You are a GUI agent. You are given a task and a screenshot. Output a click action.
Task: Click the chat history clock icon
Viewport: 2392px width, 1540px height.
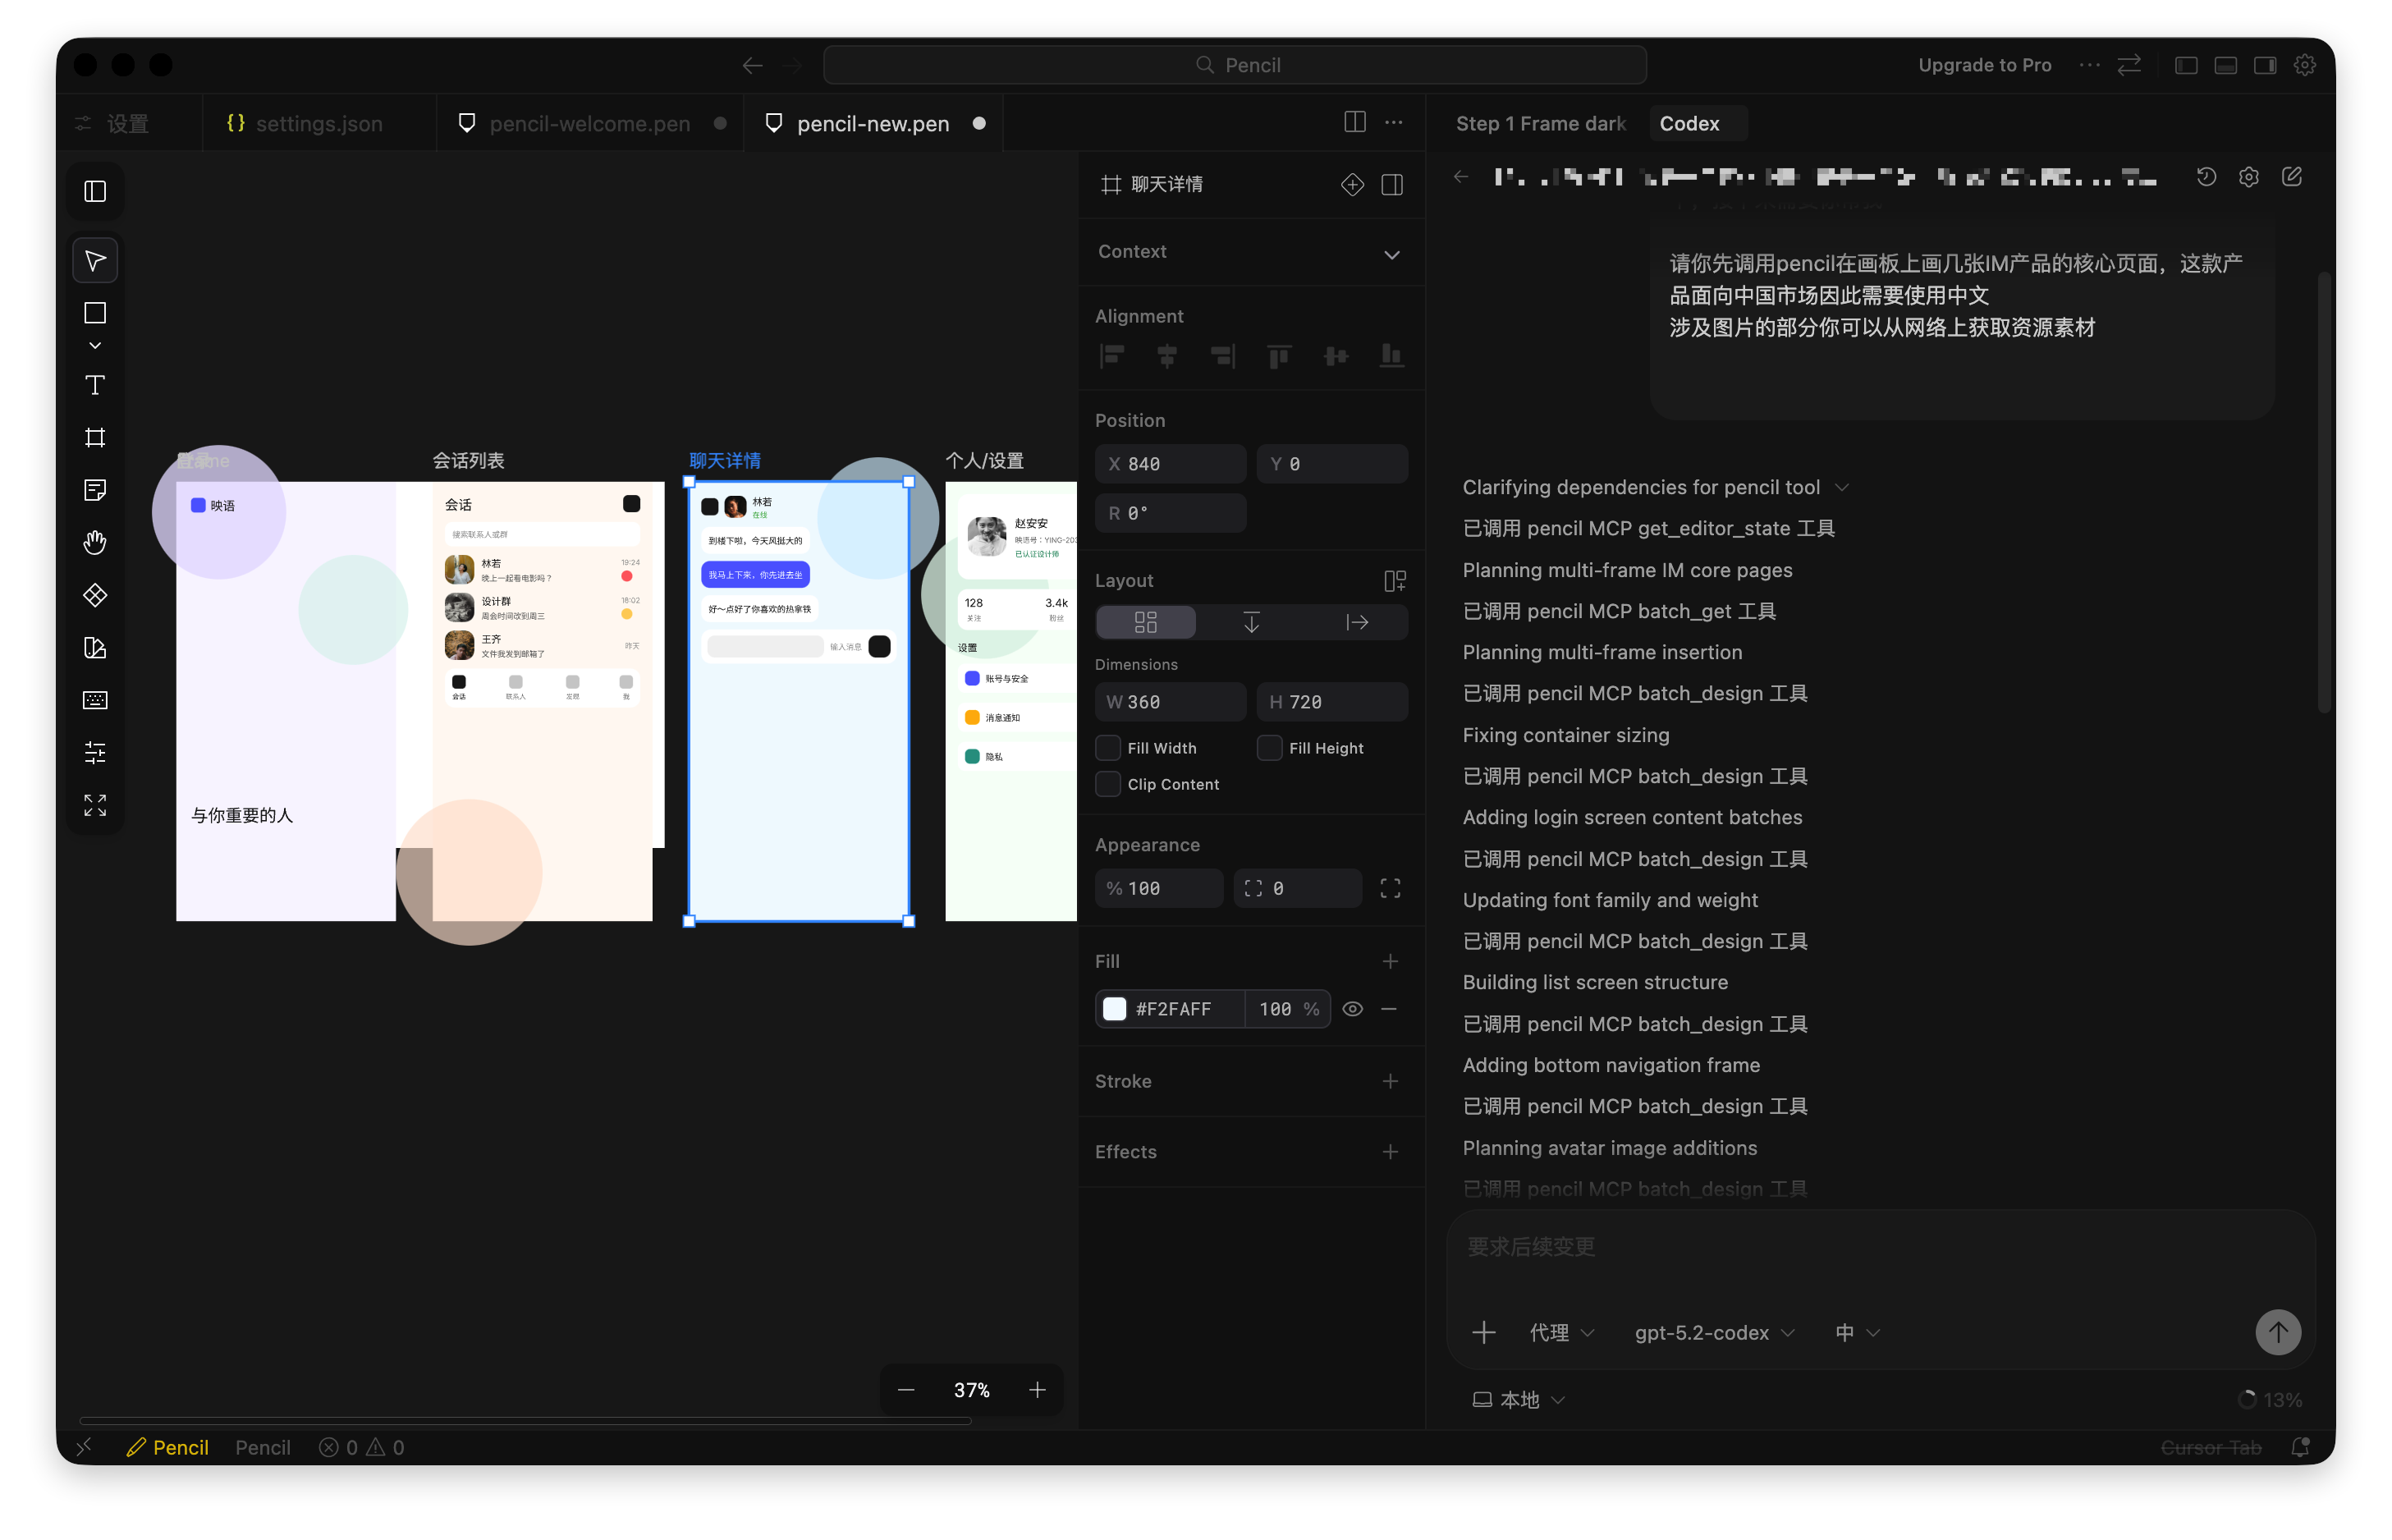2206,177
